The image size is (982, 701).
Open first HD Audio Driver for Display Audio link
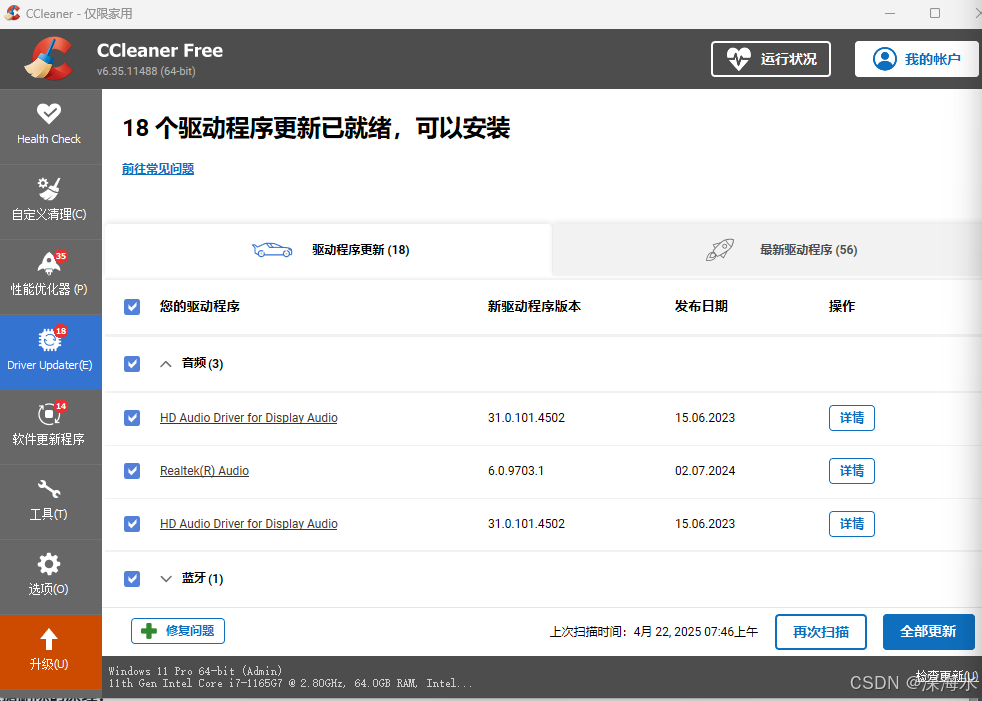click(x=249, y=418)
